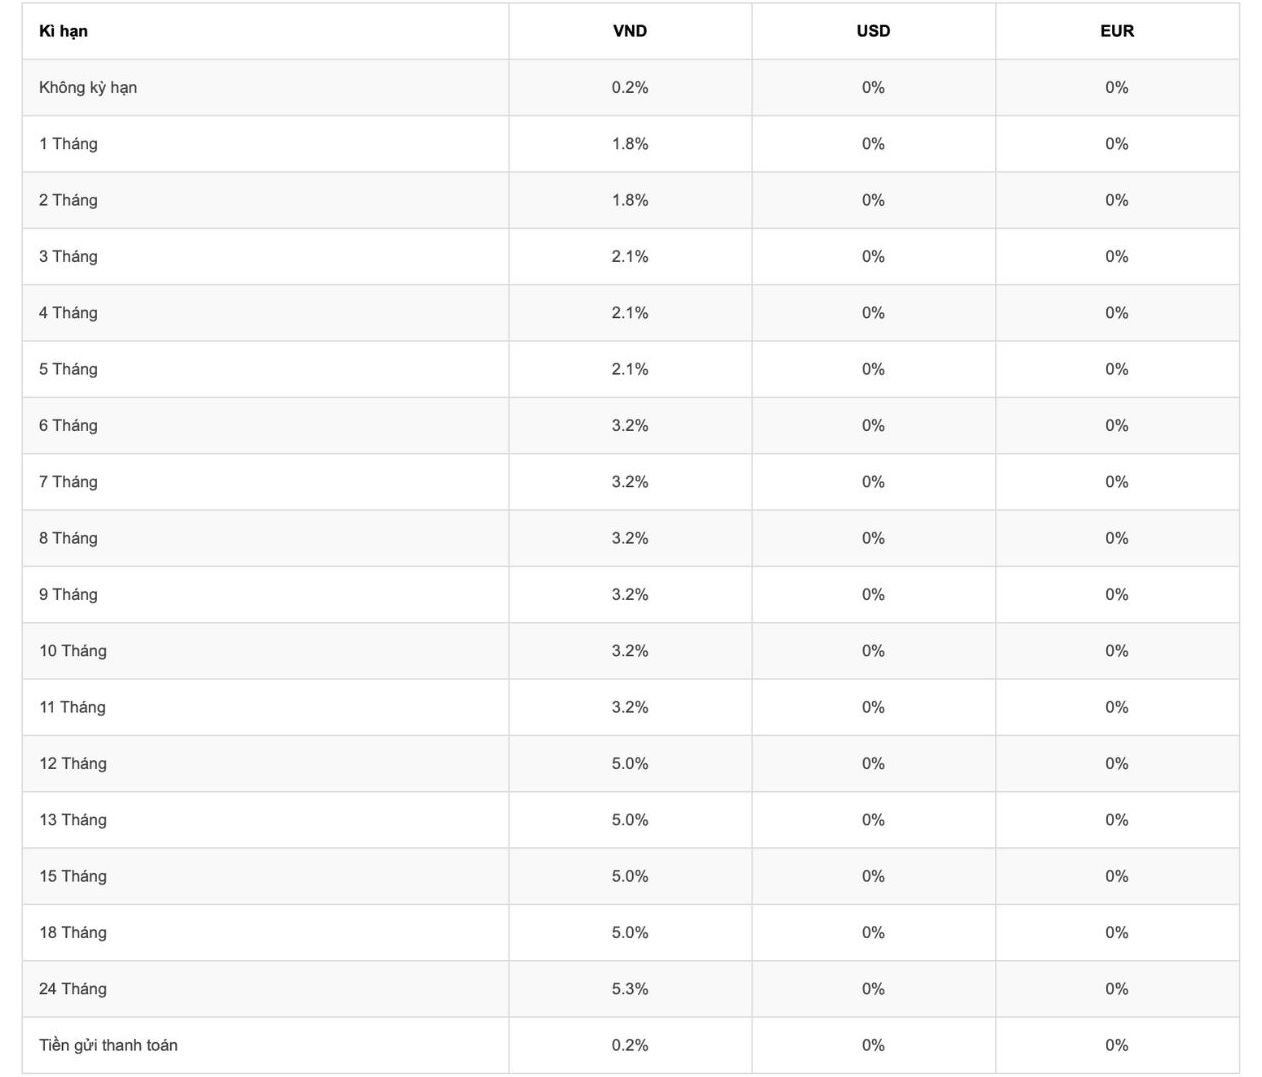The width and height of the screenshot is (1262, 1077).
Task: Select the 11 Tháng term label
Action: pos(72,707)
